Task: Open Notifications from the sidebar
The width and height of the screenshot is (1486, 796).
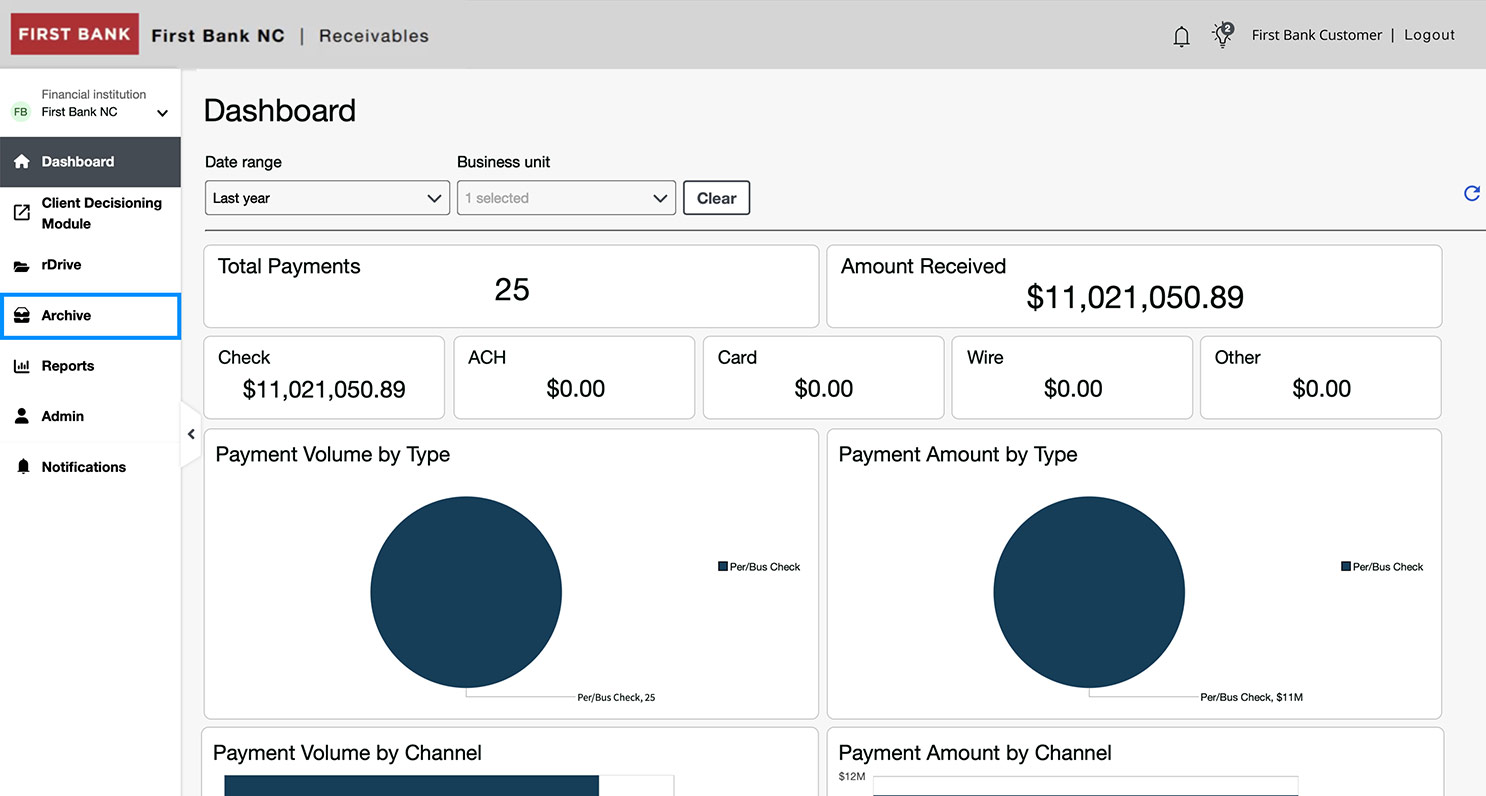Action: click(x=83, y=467)
